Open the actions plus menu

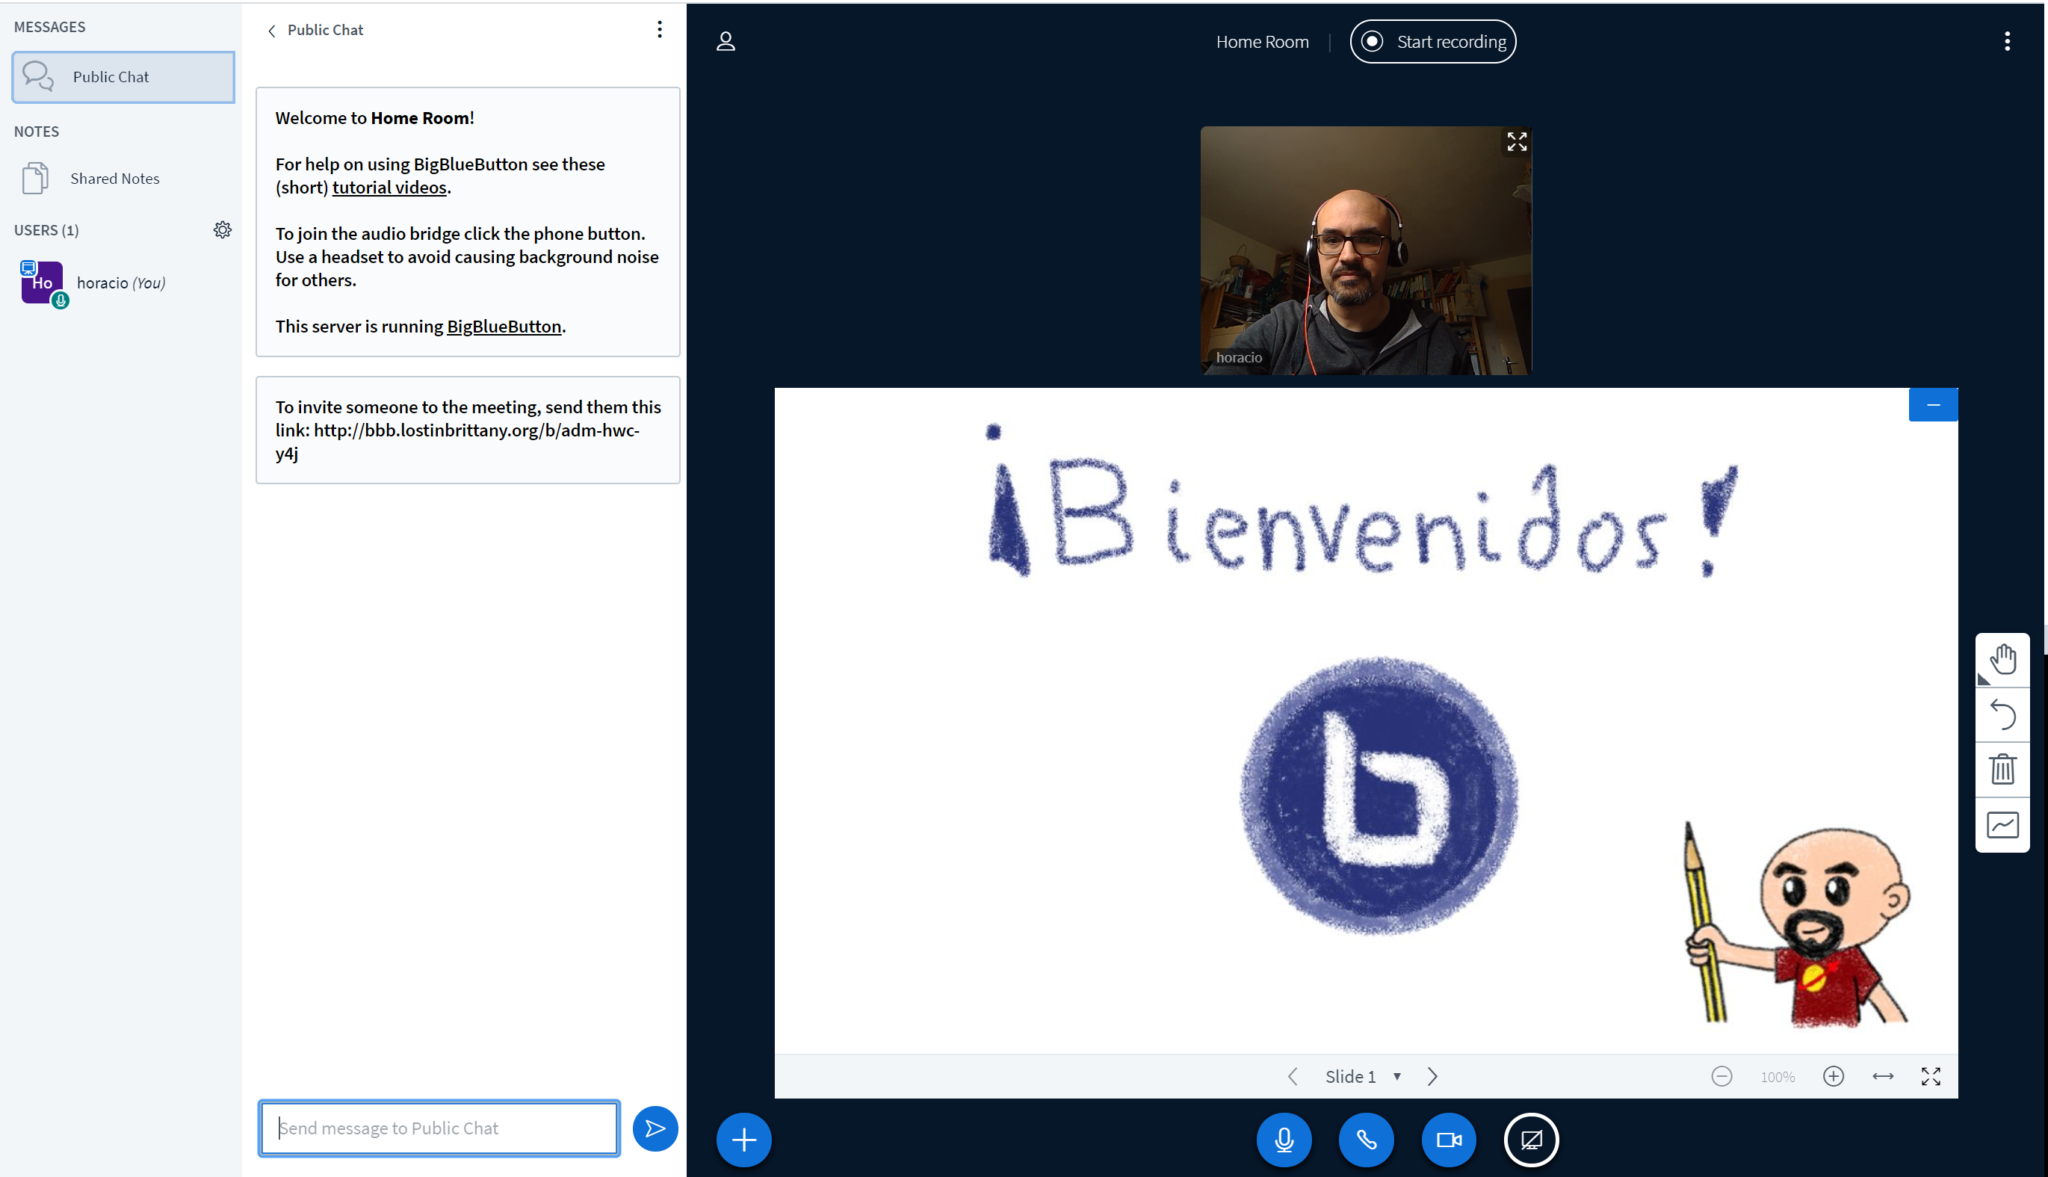click(743, 1139)
